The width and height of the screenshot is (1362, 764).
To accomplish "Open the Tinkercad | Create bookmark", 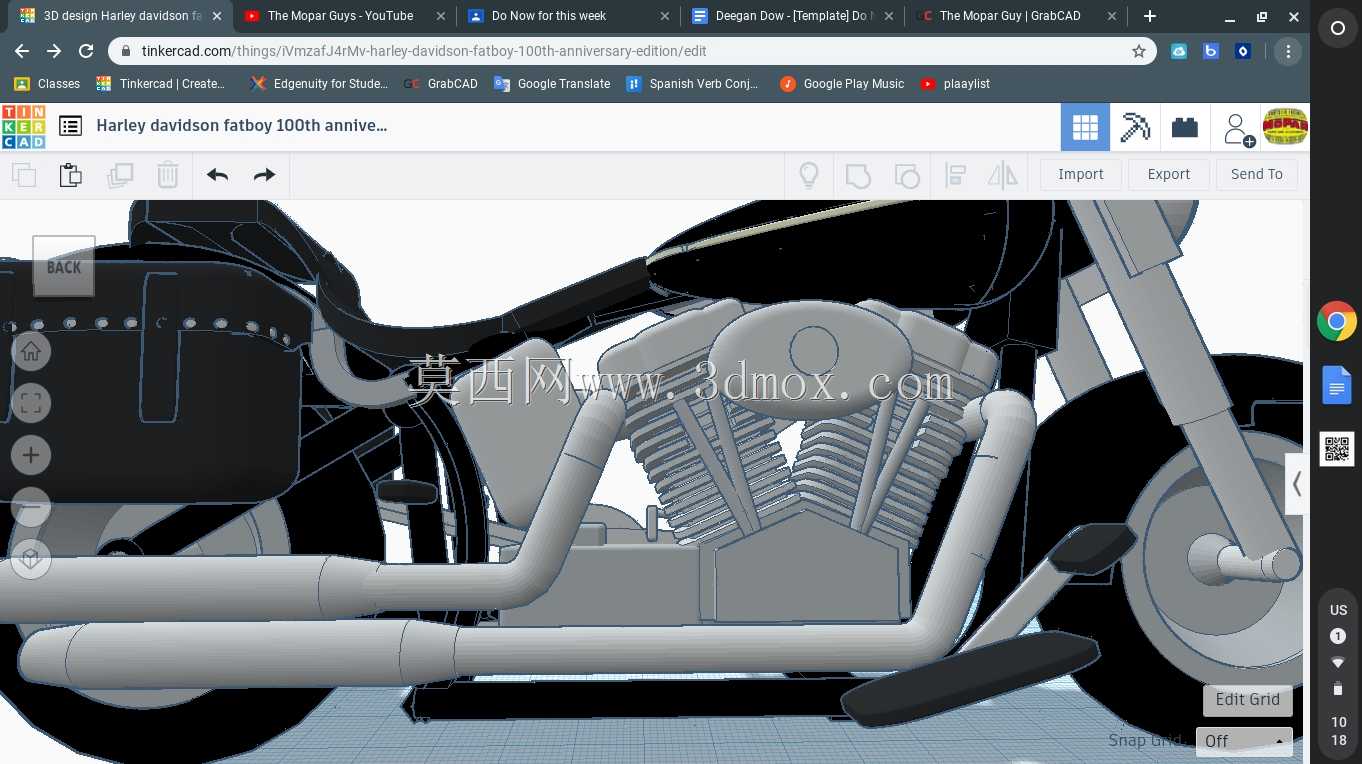I will tap(161, 84).
